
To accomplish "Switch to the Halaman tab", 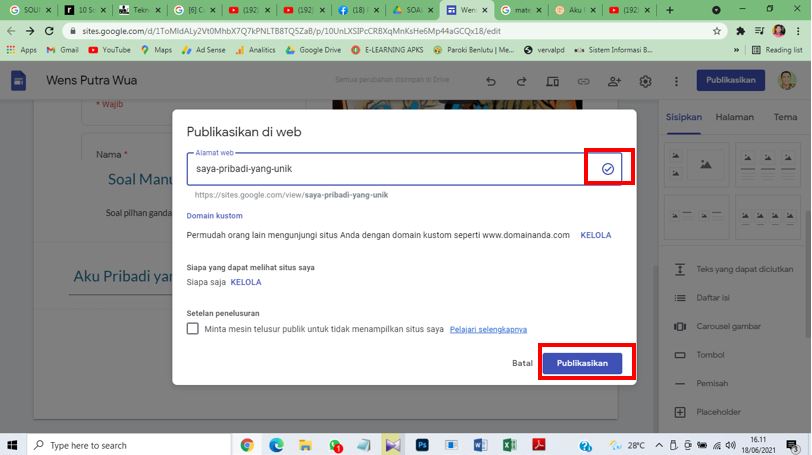I will [734, 117].
